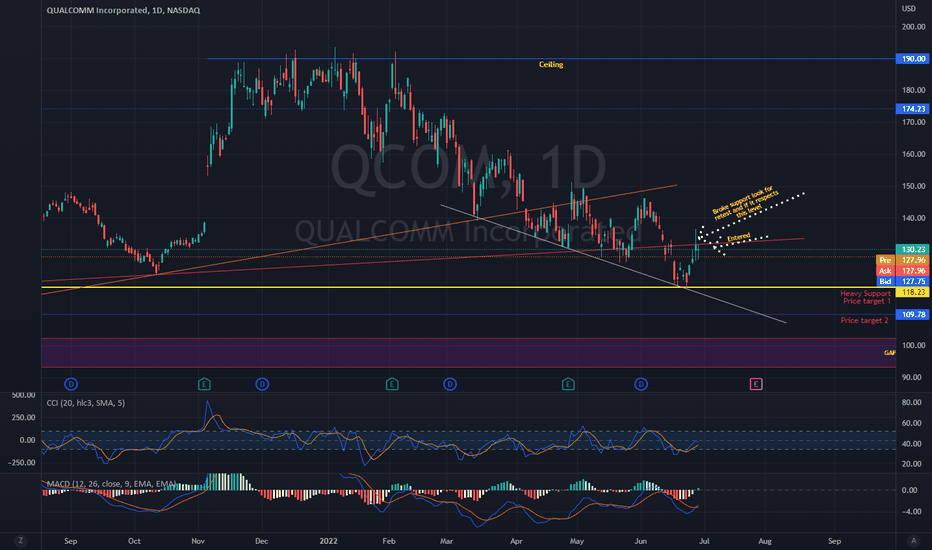
Task: Click the 150.00 price axis label
Action: [x=914, y=186]
